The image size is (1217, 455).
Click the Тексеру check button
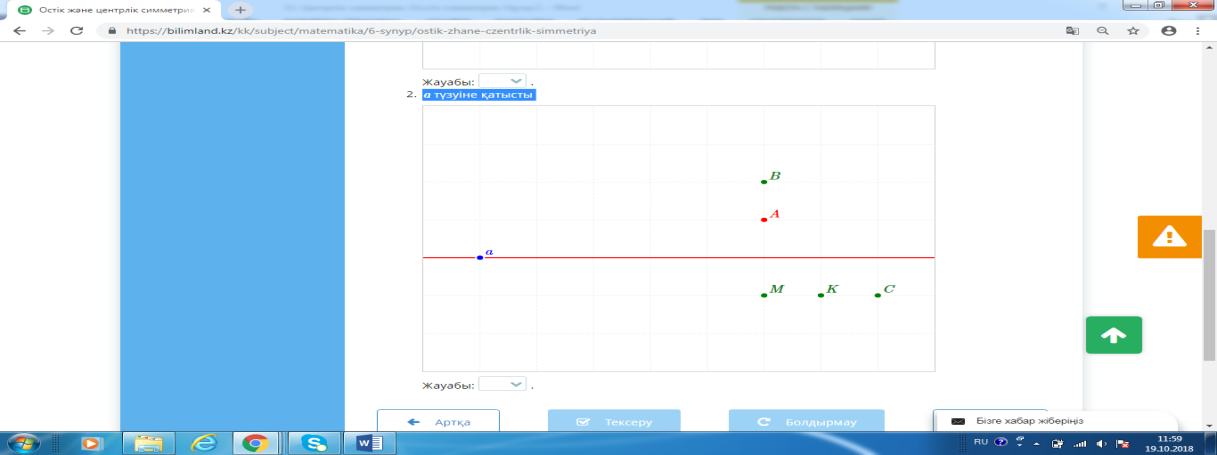click(614, 422)
